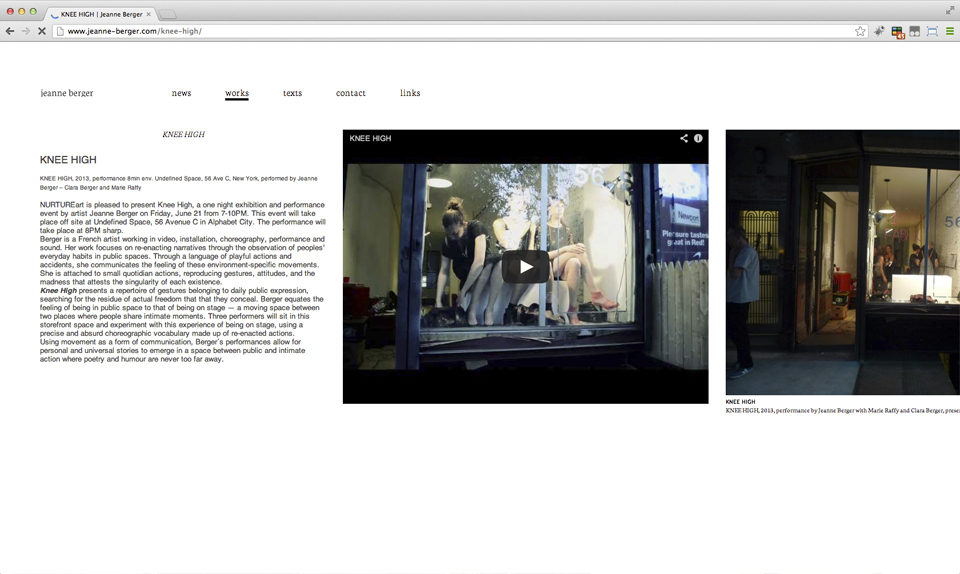Screen dimensions: 960x574
Task: Click the italic KNEE HIGH heading link
Action: (x=183, y=134)
